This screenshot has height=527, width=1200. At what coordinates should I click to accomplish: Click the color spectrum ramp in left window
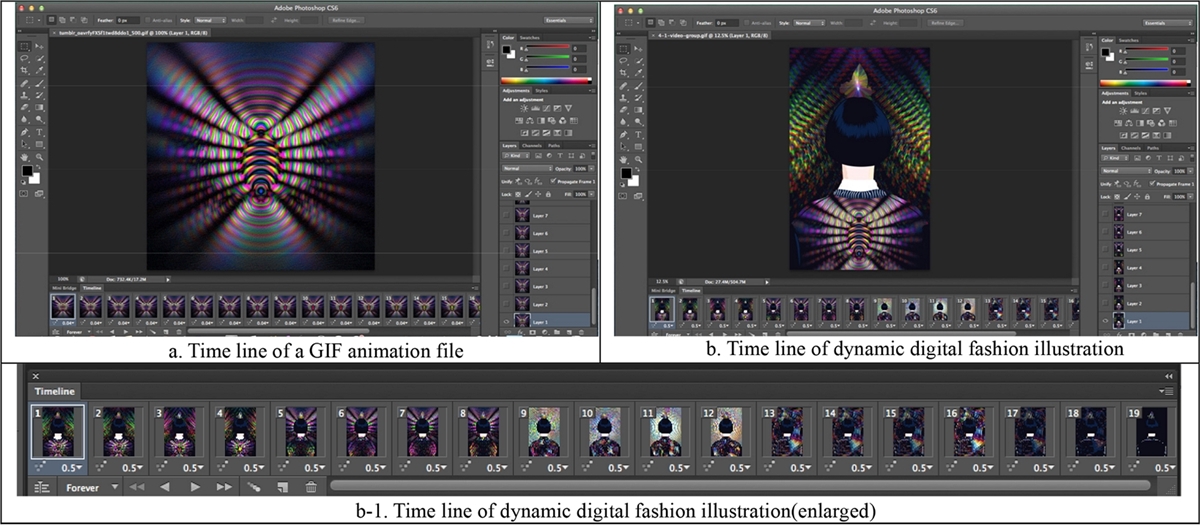(545, 80)
